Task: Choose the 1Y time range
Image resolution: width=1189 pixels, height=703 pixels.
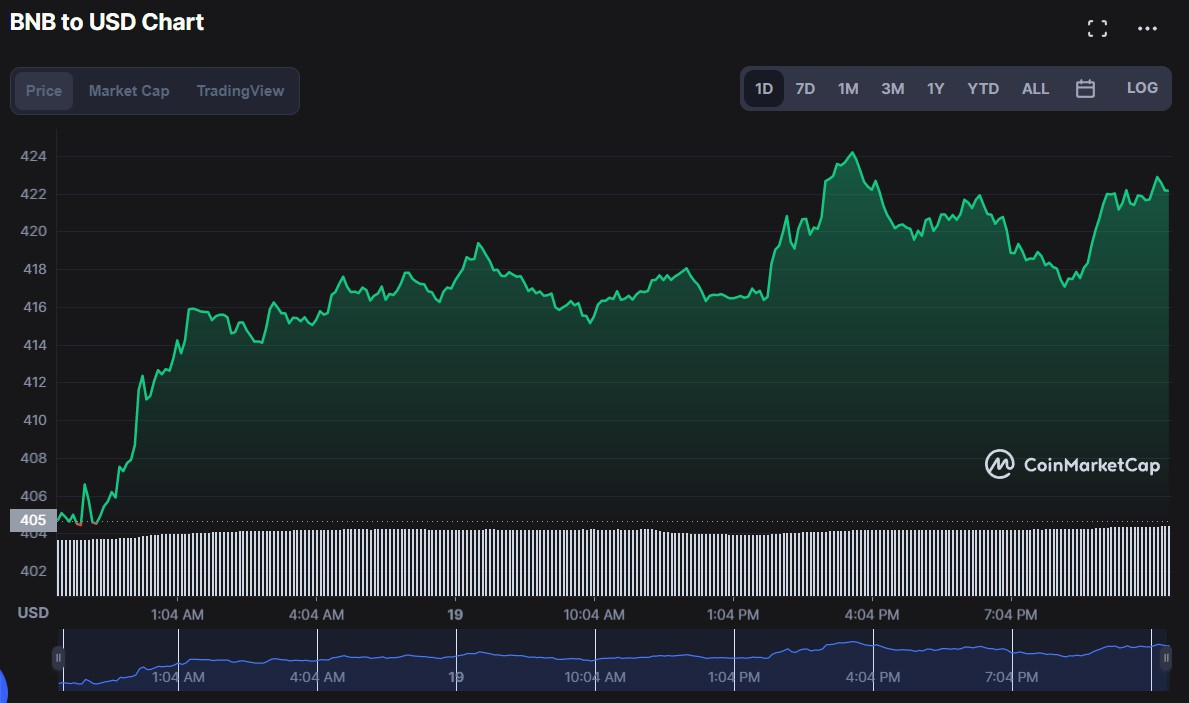Action: coord(935,89)
